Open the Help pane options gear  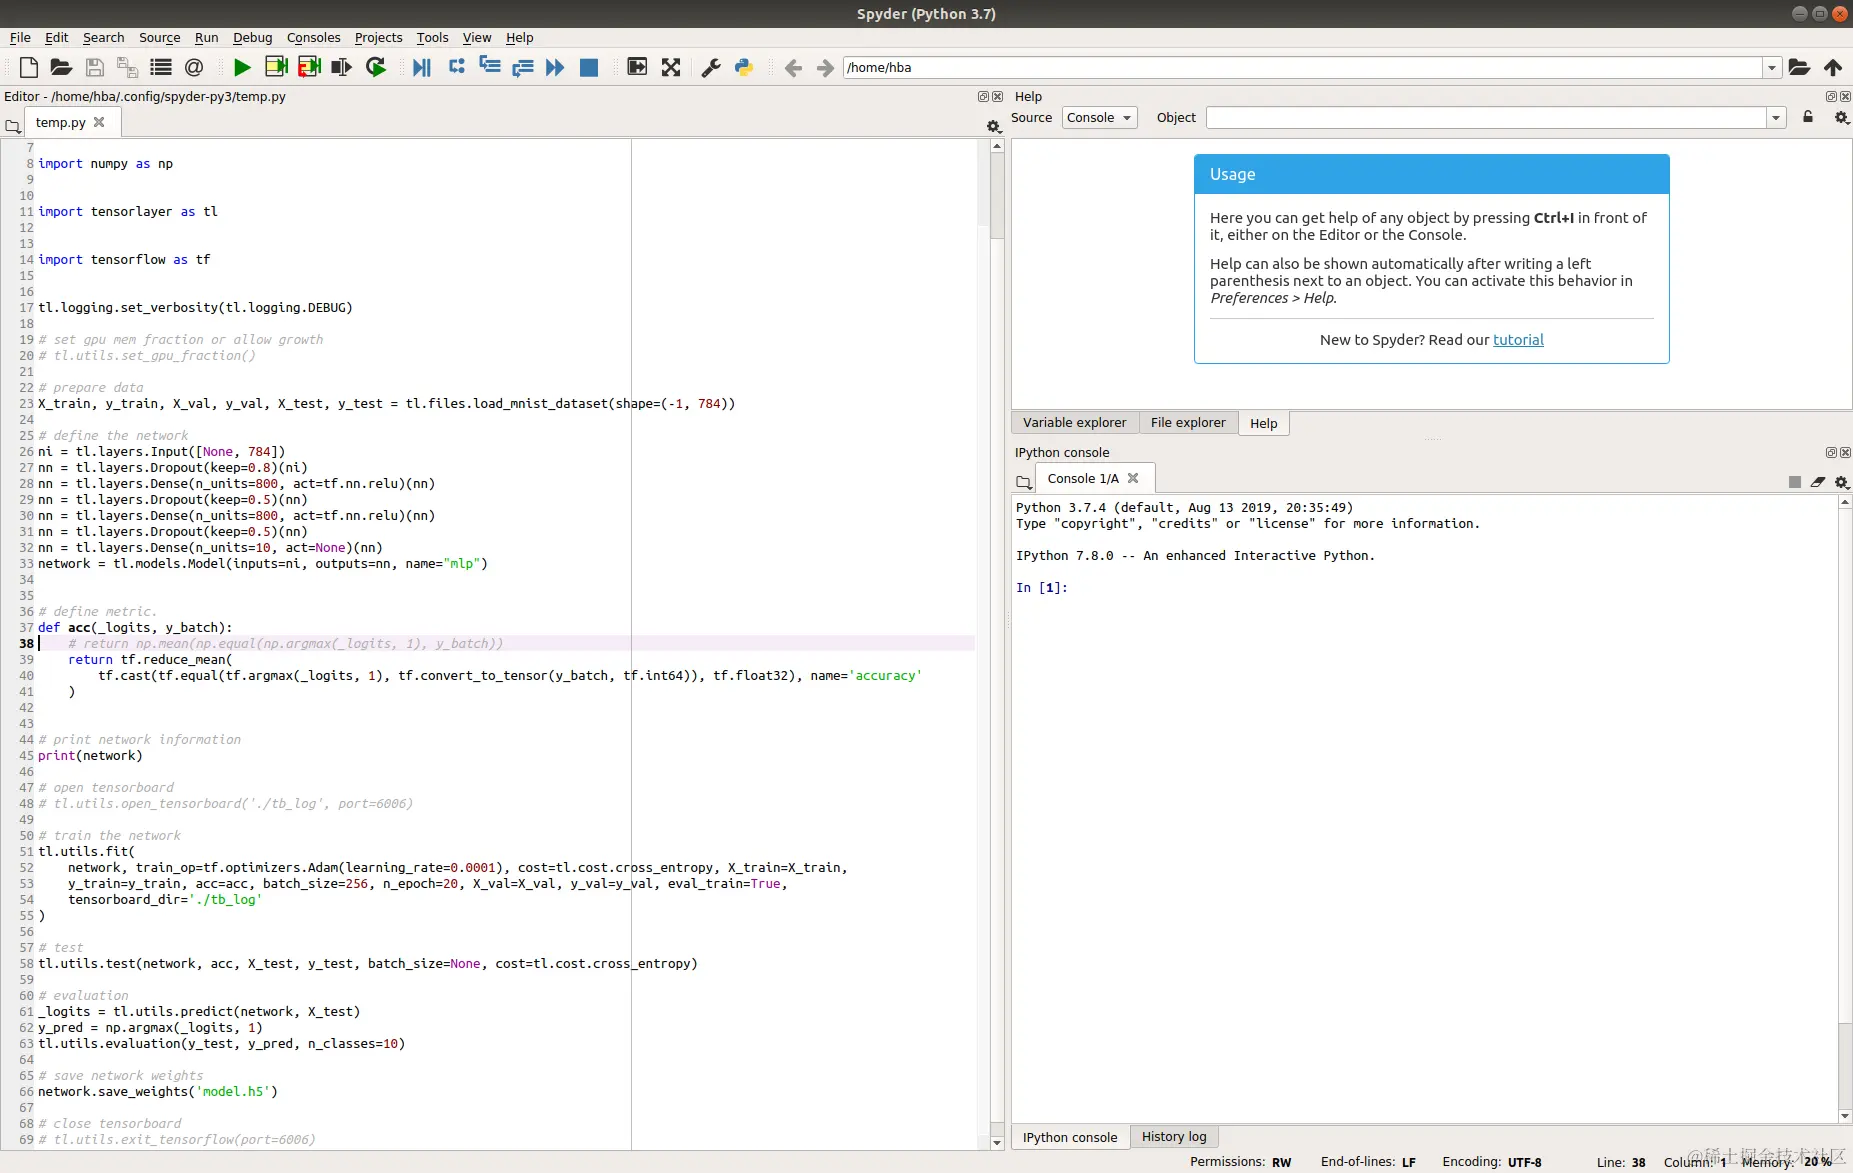[x=1841, y=118]
